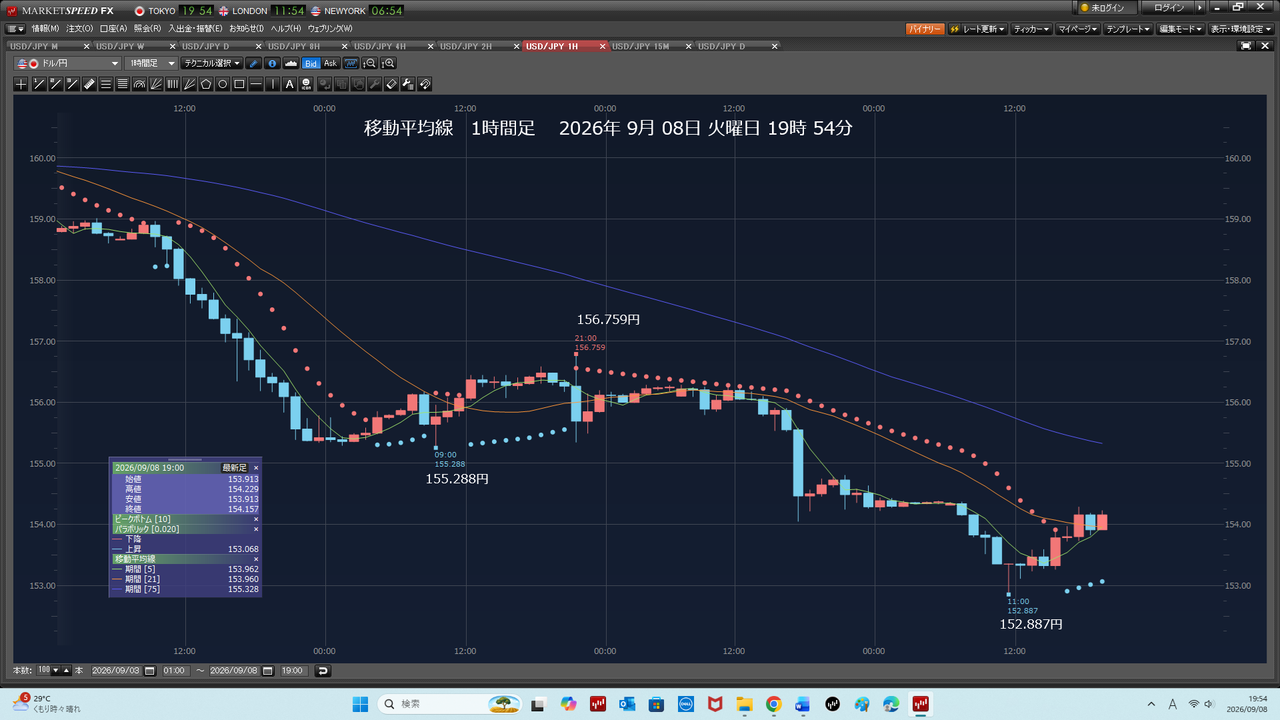Remove the パラボリック [0.020] indicator
Image resolution: width=1280 pixels, height=720 pixels.
point(255,529)
